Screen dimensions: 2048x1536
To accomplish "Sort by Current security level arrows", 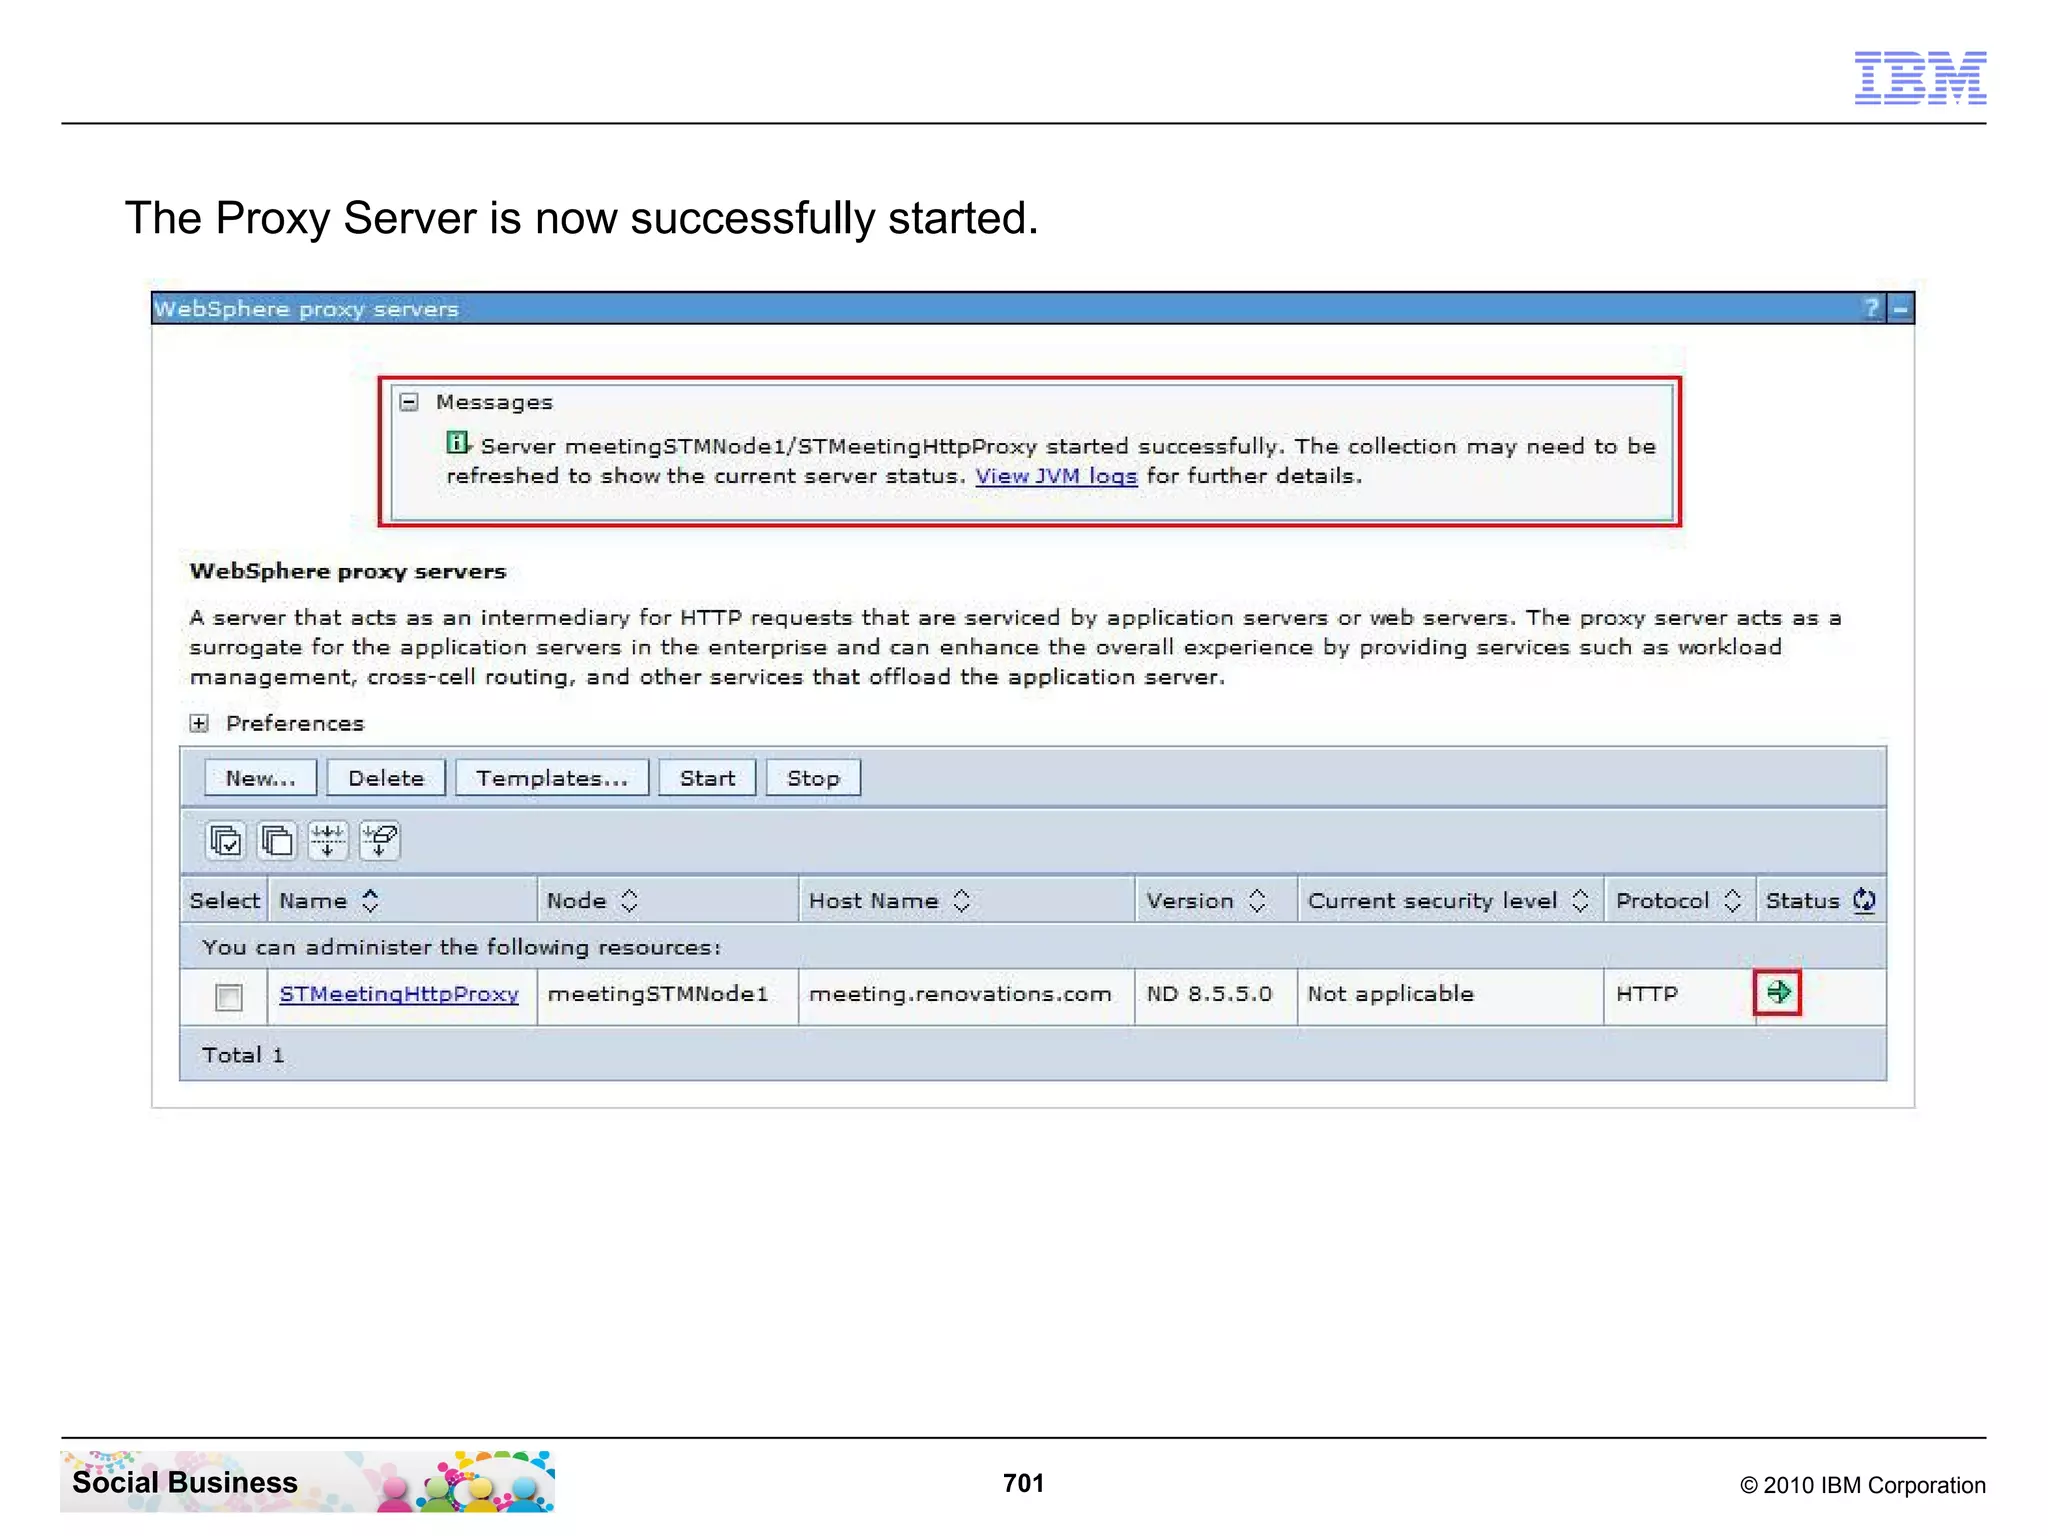I will (1580, 900).
